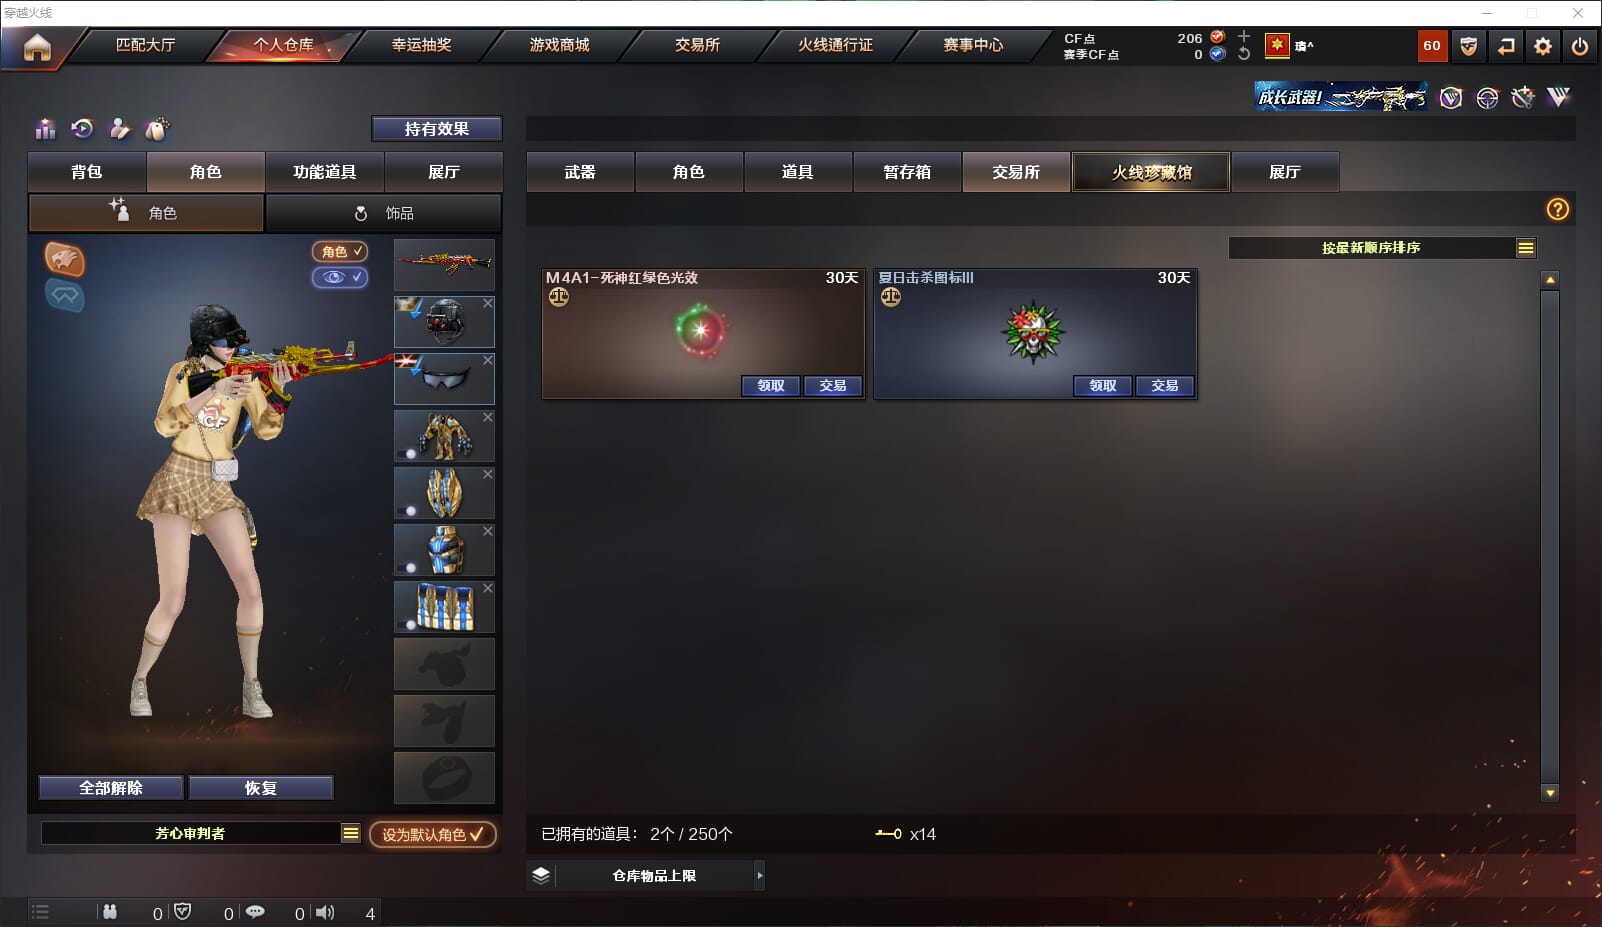Open the ranking podium icon
1602x927 pixels.
pos(45,129)
